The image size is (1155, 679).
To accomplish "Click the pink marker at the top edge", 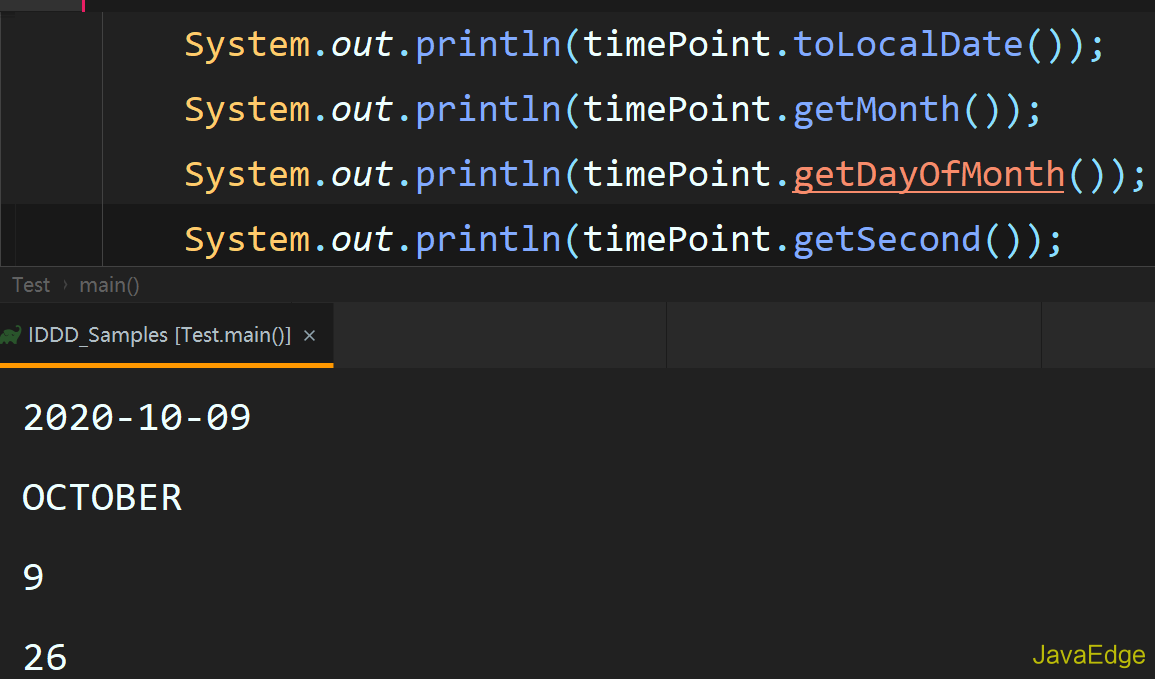I will pyautogui.click(x=85, y=5).
